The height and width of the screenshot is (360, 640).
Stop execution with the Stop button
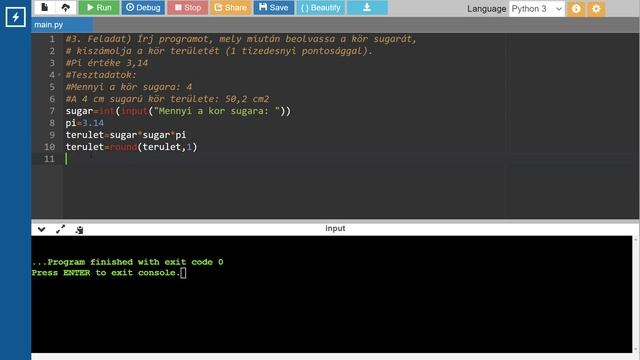(x=188, y=8)
